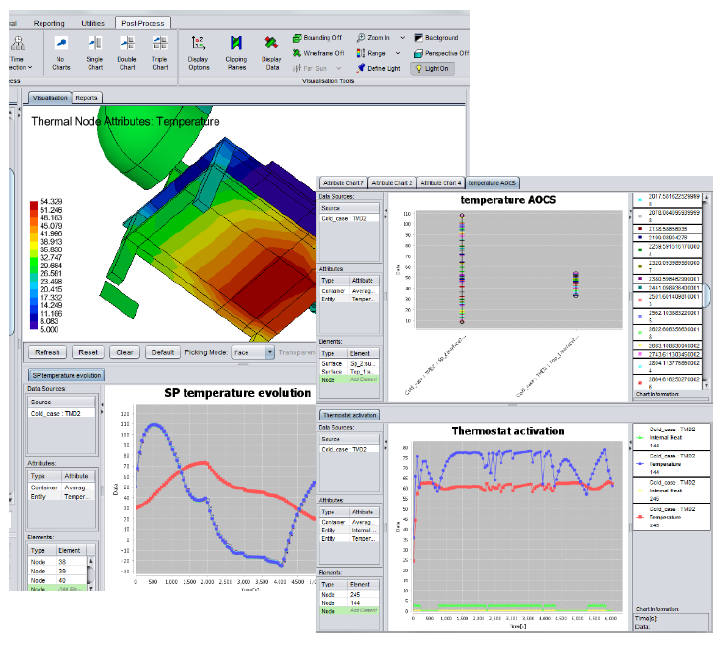Select the Attribute Chart 7 tab
This screenshot has width=722, height=651.
pos(343,183)
